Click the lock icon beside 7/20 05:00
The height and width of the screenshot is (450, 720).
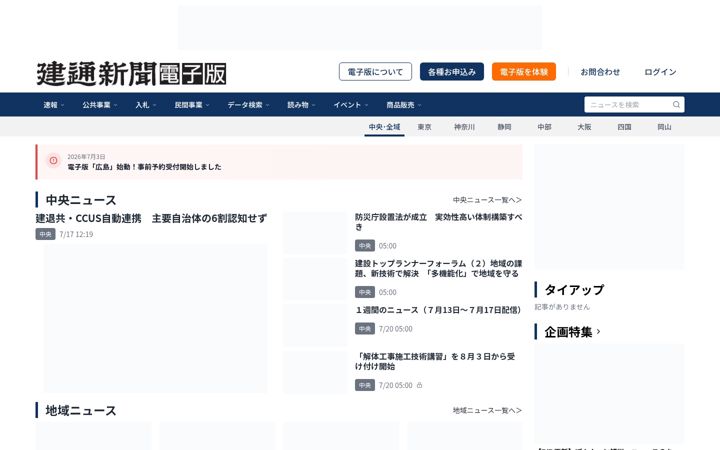point(419,385)
